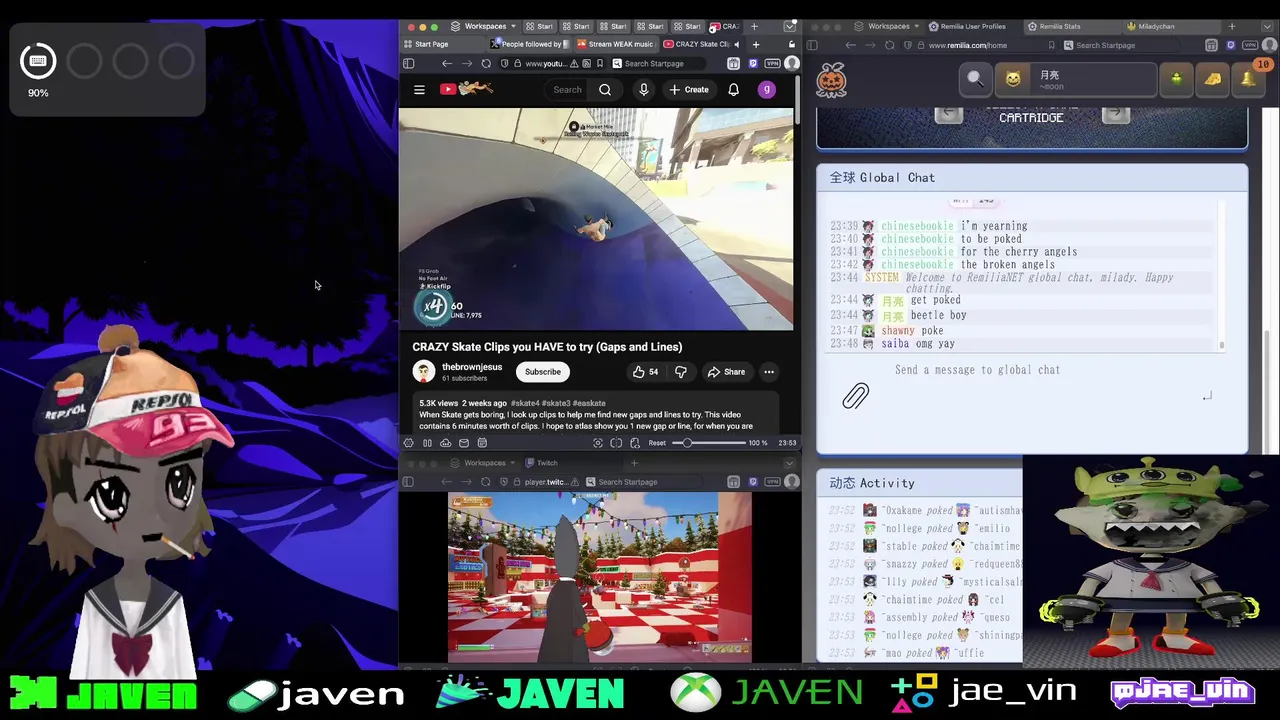This screenshot has height=720, width=1280.
Task: Open the tab list chevron in YouTube window
Action: click(789, 27)
